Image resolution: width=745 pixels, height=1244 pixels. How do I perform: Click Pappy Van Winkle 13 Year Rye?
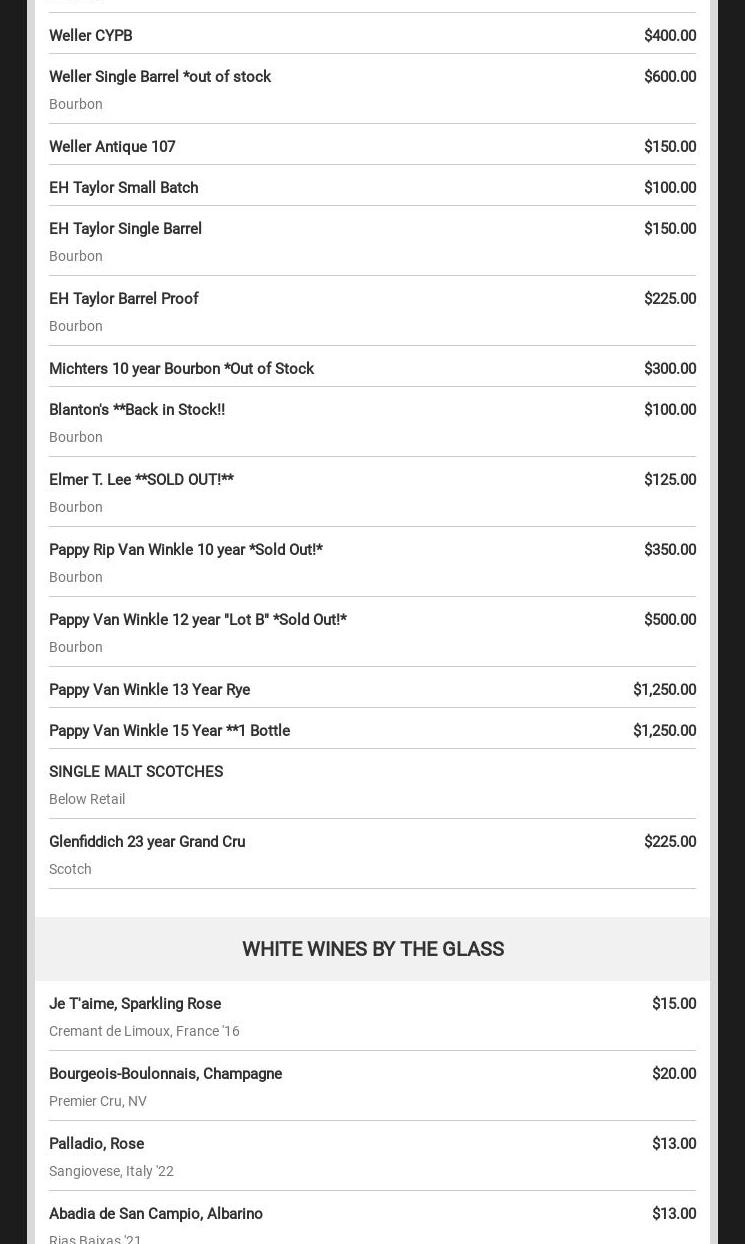150,690
